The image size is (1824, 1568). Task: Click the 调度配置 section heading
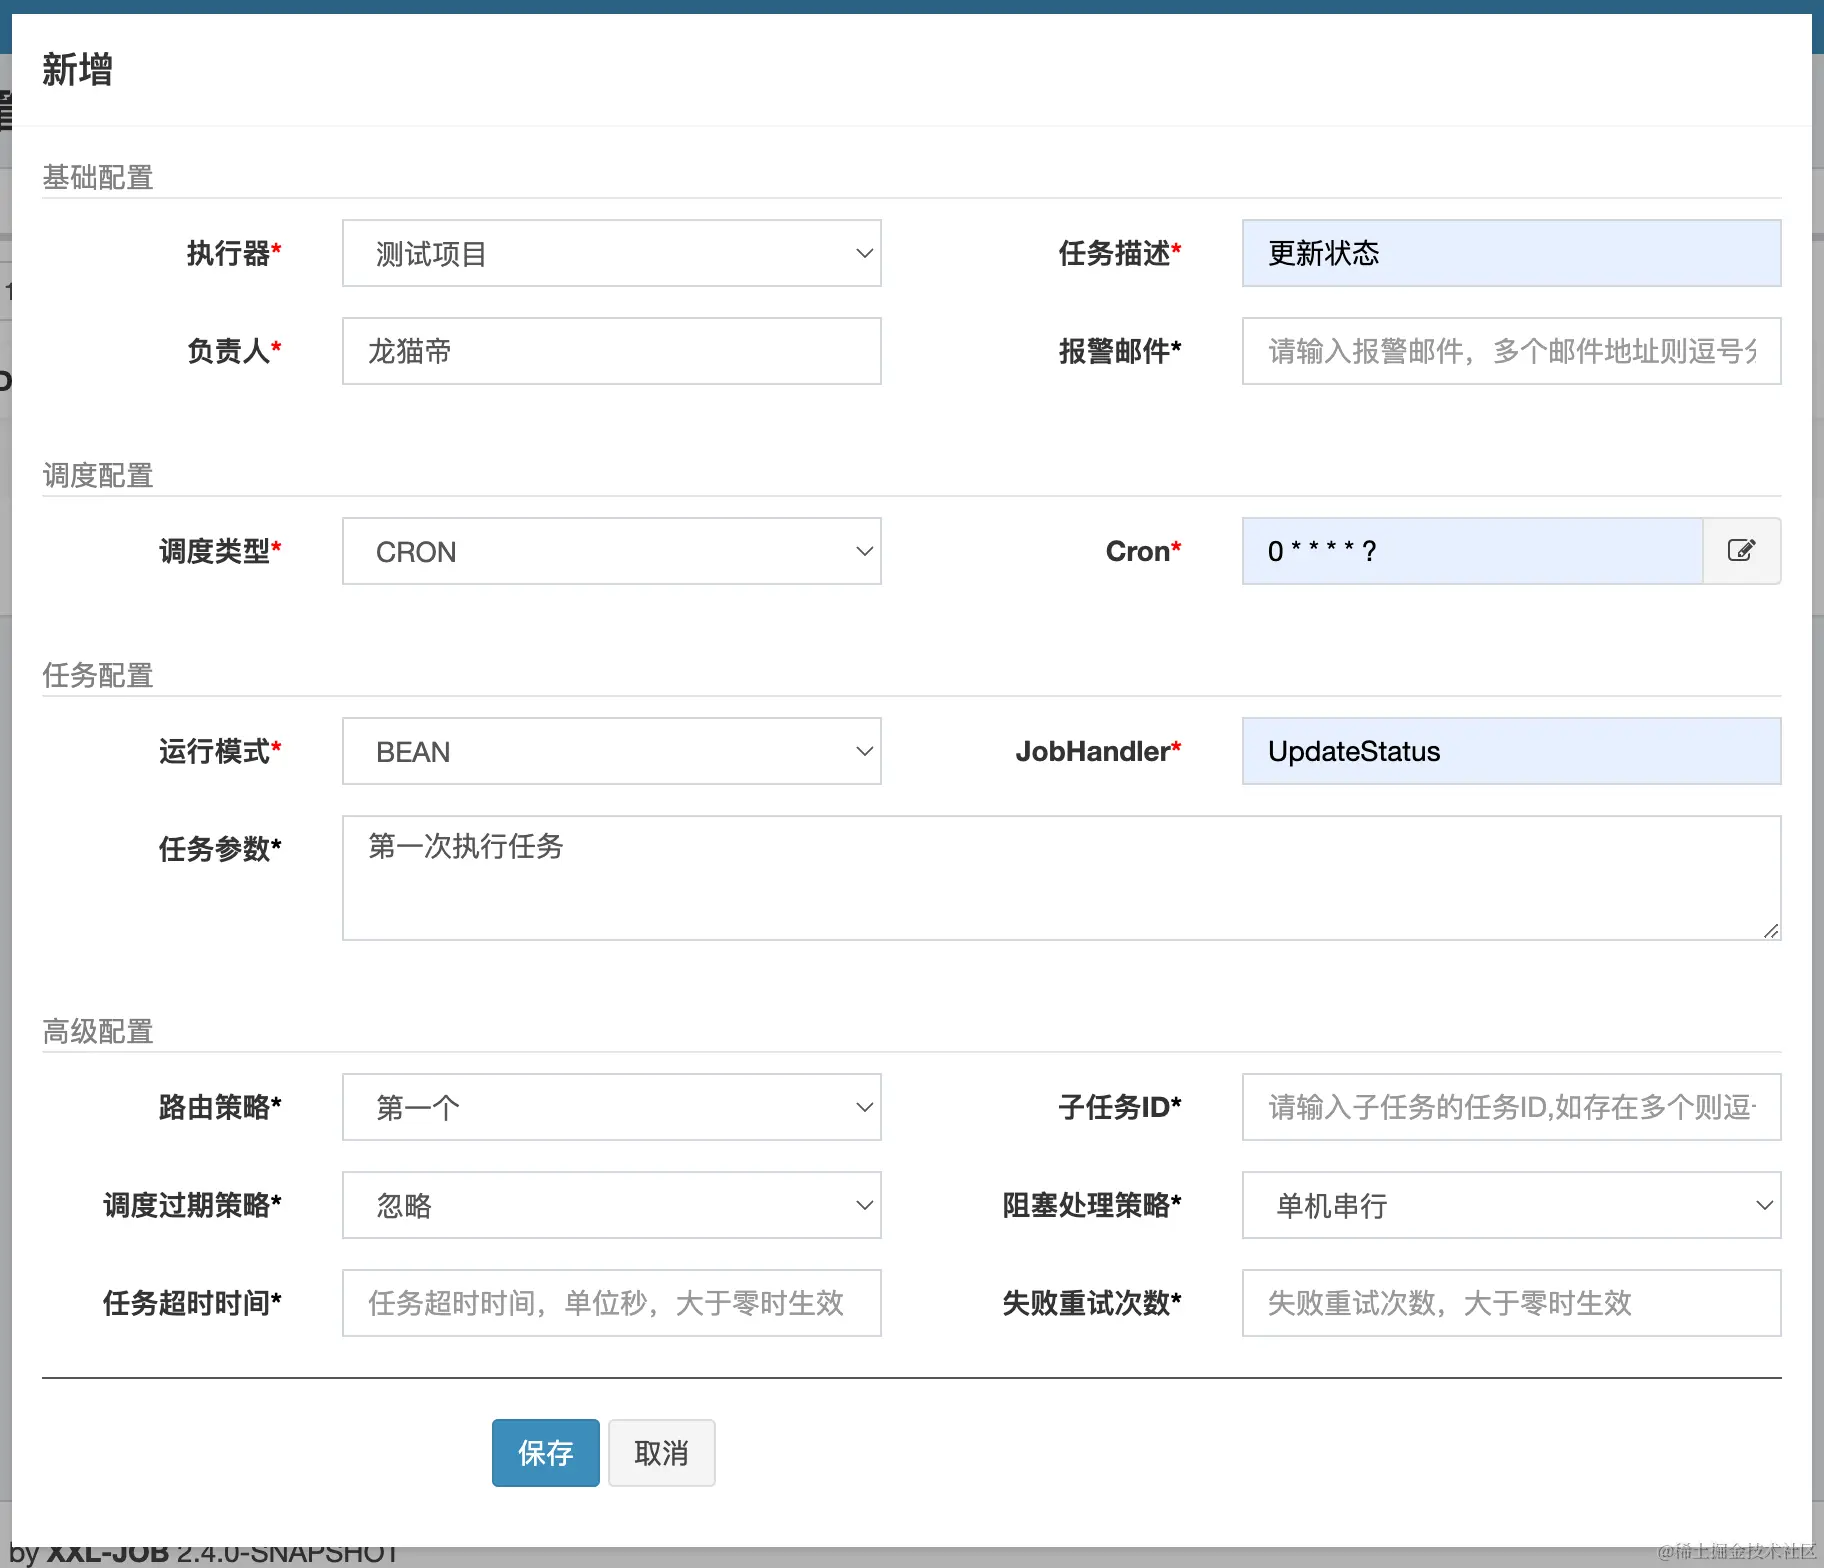pos(98,476)
